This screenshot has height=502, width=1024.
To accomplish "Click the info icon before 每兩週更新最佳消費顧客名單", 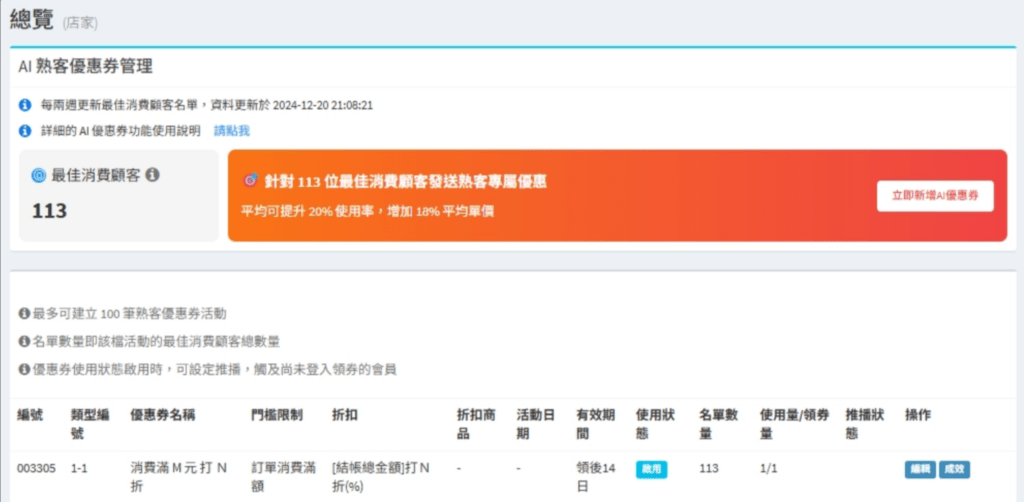I will point(25,104).
